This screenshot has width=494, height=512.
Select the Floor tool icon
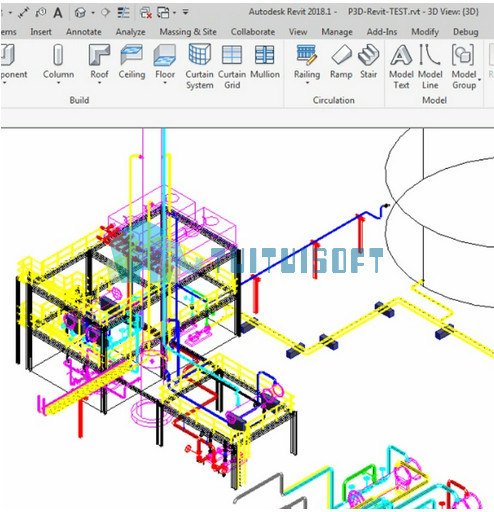pyautogui.click(x=165, y=55)
